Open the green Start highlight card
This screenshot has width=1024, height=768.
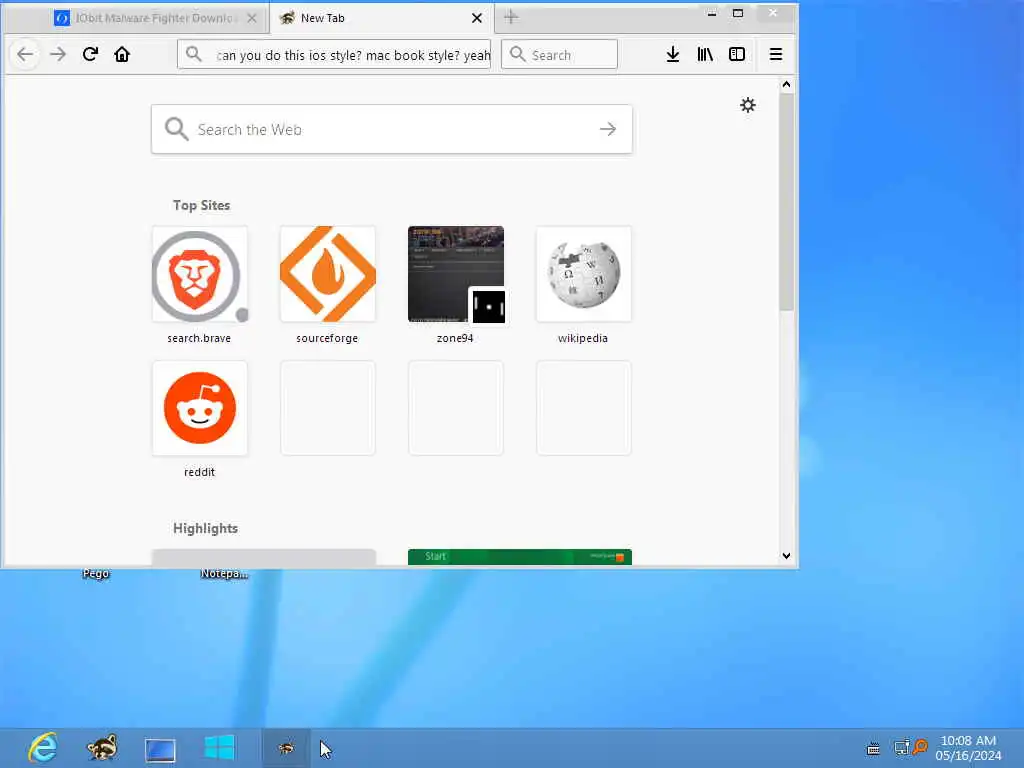(x=520, y=556)
